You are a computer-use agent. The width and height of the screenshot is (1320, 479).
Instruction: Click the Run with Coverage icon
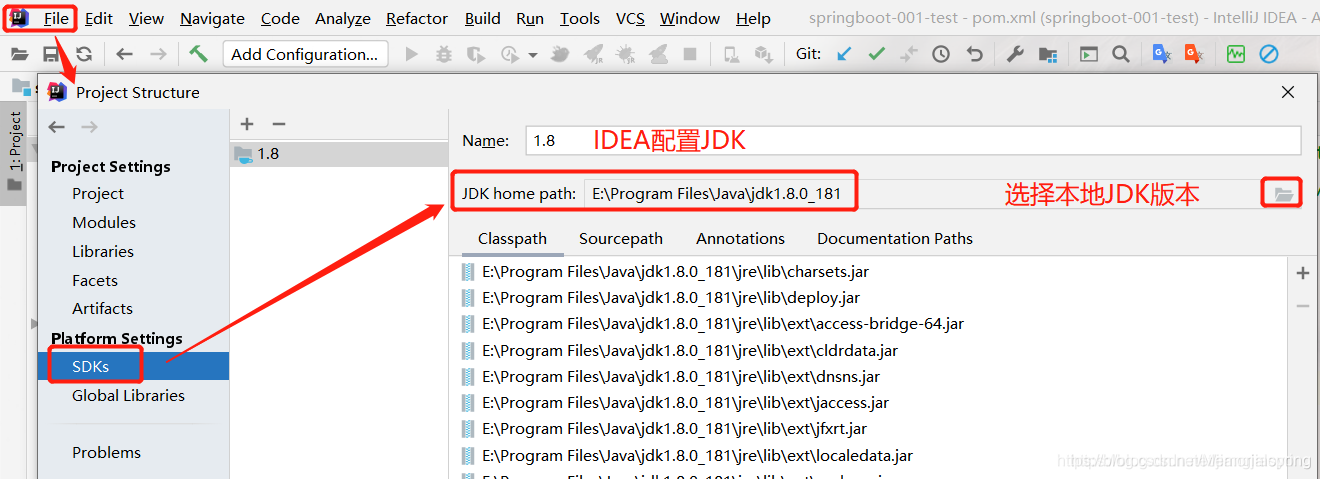tap(478, 54)
